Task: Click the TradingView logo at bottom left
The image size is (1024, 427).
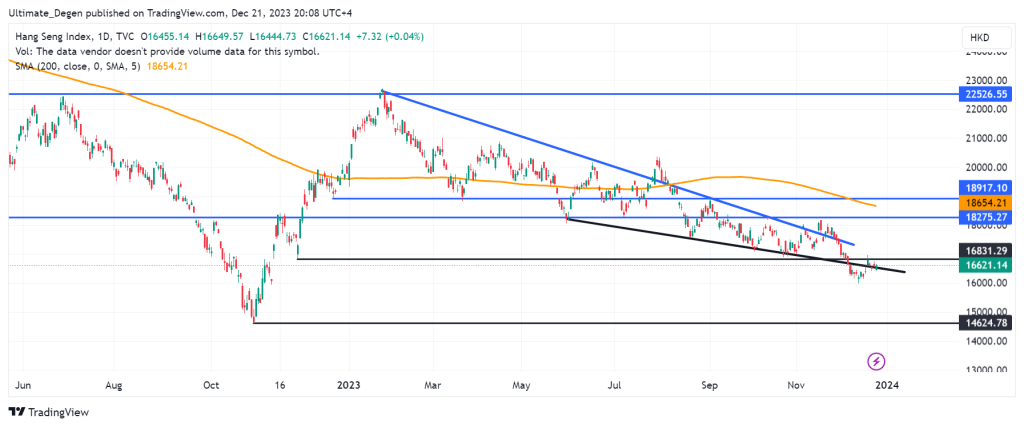Action: (x=47, y=412)
